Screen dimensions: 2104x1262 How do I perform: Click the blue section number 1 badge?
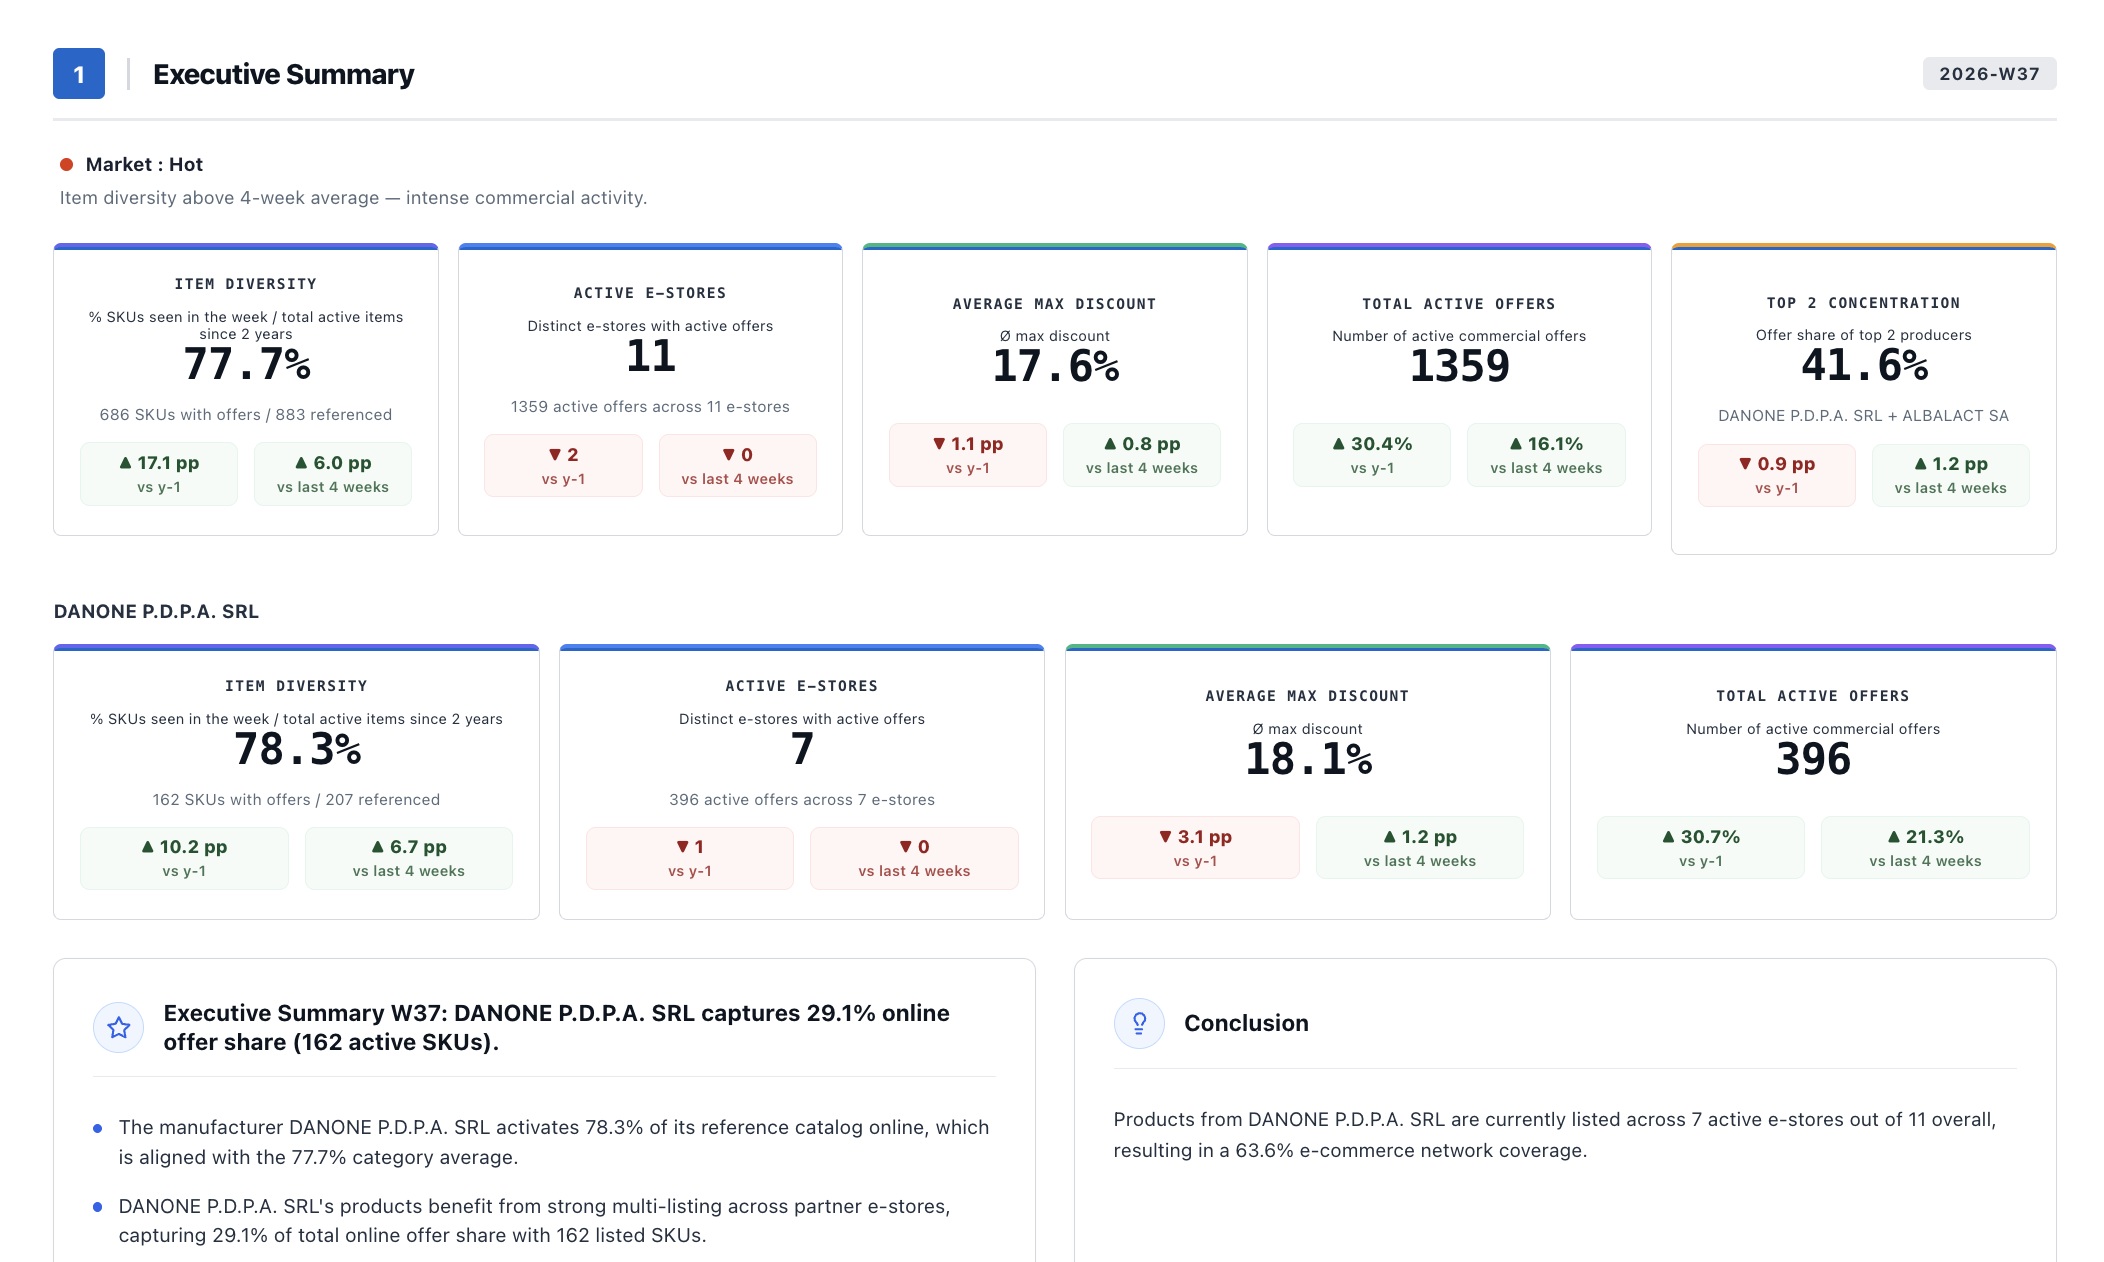coord(79,74)
